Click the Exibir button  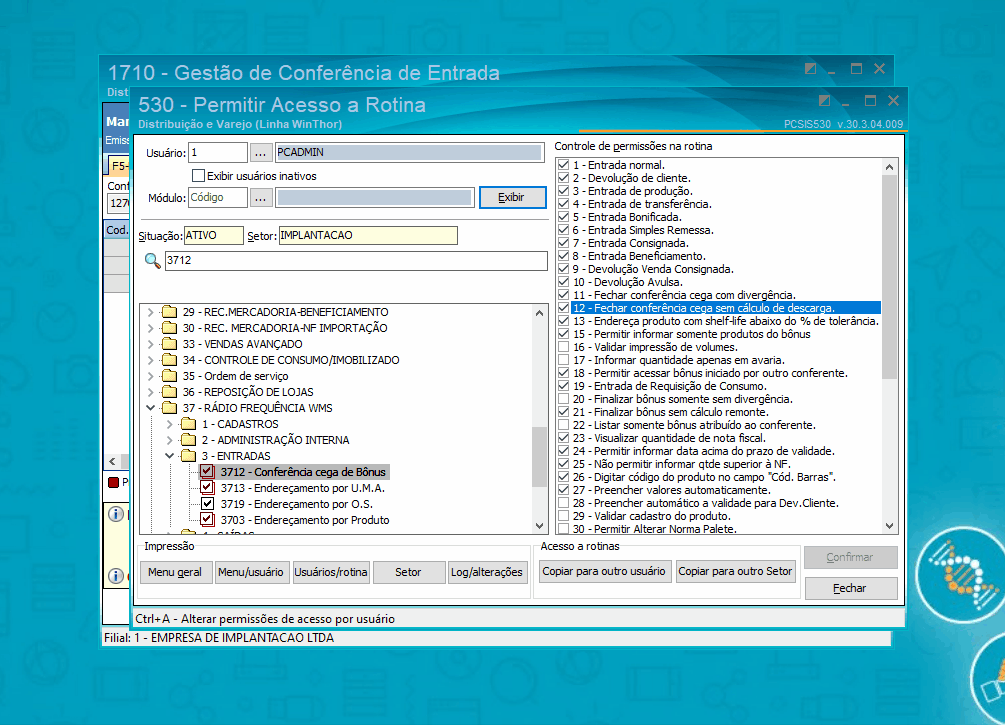pos(512,197)
